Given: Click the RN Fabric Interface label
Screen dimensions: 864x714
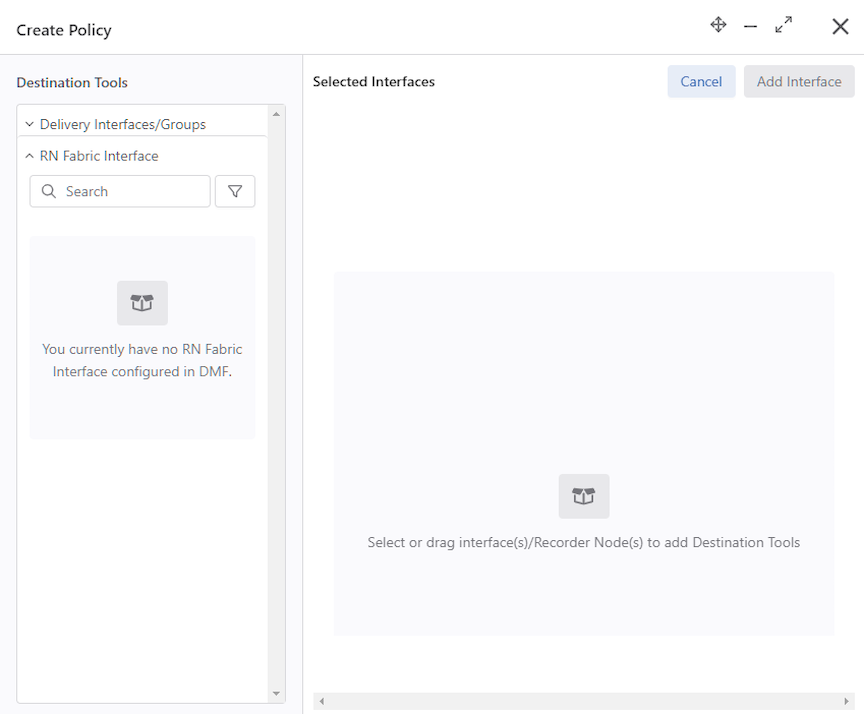Looking at the screenshot, I should click(x=99, y=156).
